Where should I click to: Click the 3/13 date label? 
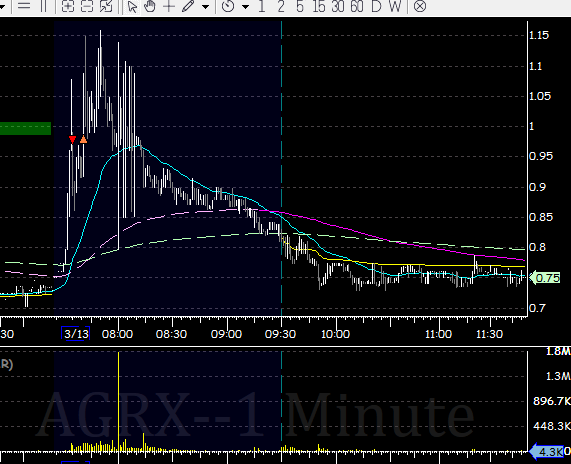(76, 334)
